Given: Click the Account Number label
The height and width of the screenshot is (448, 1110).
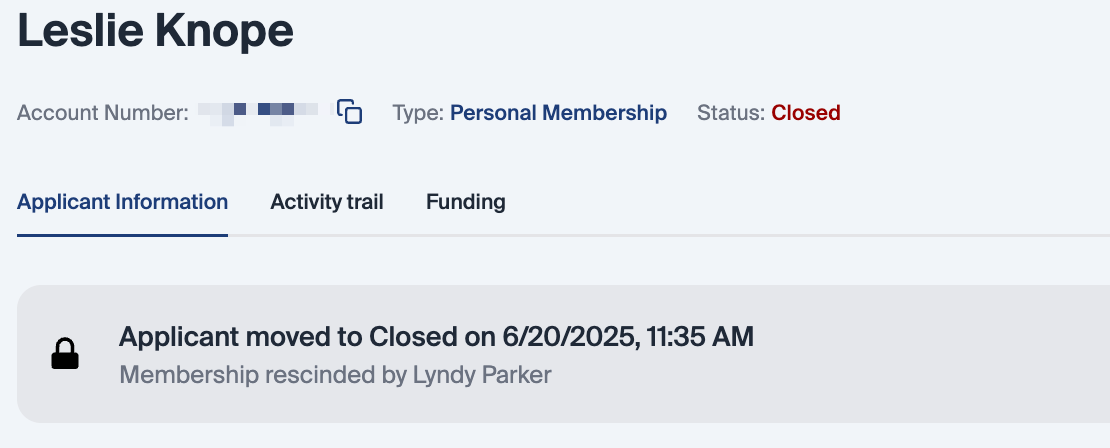Looking at the screenshot, I should point(102,113).
